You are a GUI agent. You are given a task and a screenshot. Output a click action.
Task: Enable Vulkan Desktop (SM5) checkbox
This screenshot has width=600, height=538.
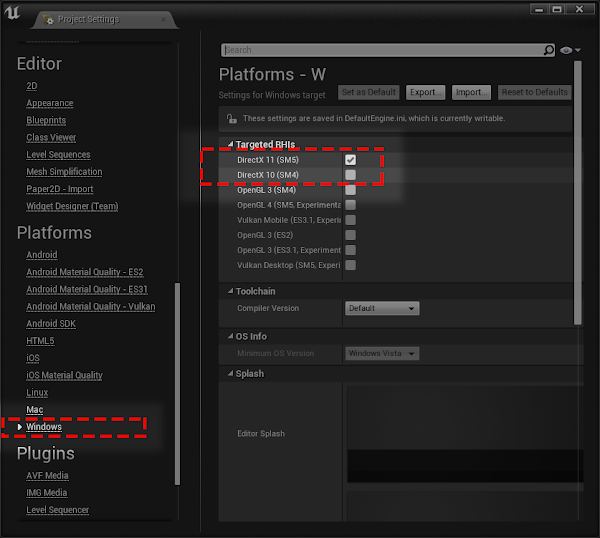pyautogui.click(x=350, y=265)
